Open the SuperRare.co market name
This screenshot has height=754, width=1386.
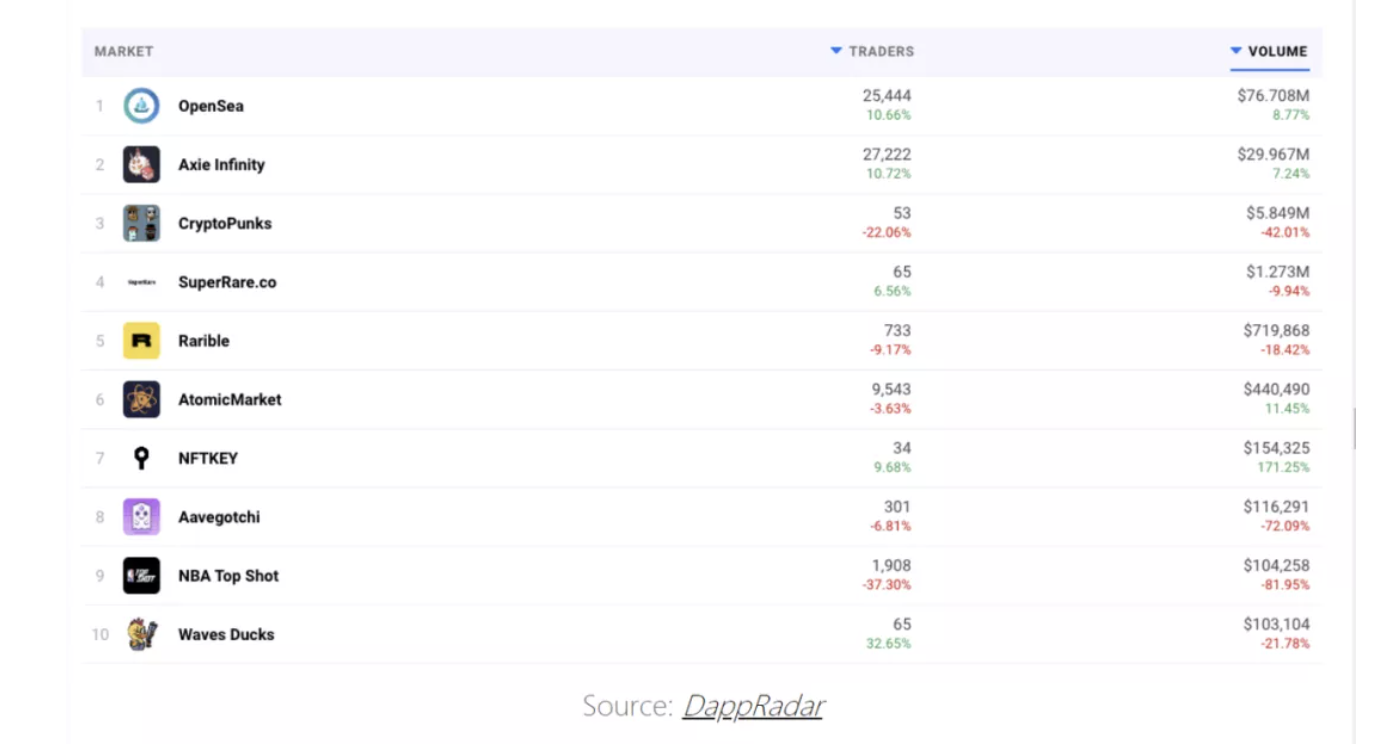227,283
